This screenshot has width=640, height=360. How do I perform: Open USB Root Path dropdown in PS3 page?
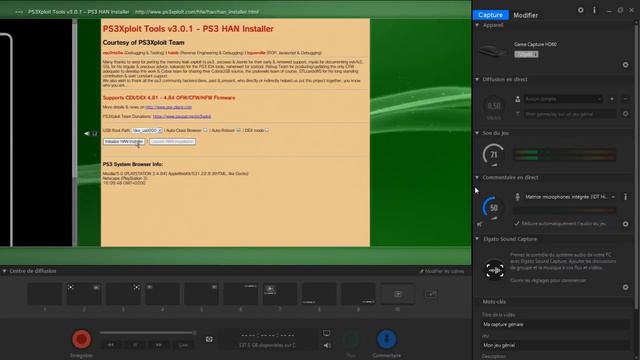[147, 130]
